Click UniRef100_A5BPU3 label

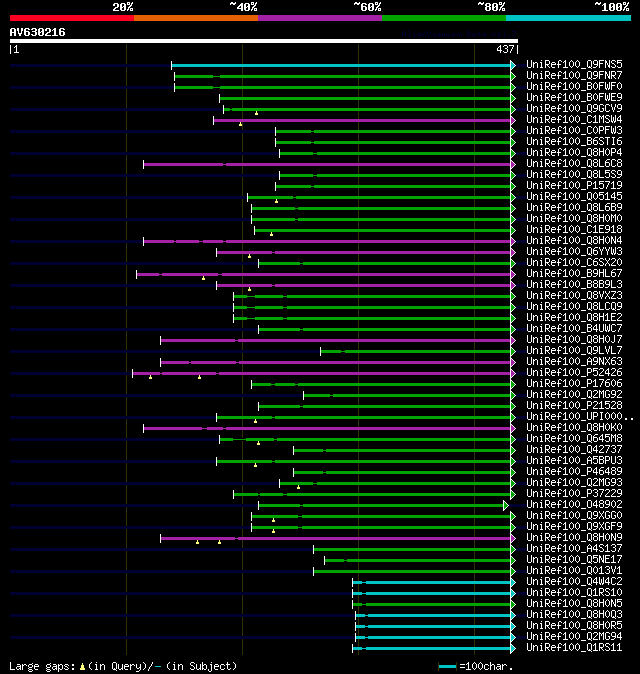click(x=574, y=461)
